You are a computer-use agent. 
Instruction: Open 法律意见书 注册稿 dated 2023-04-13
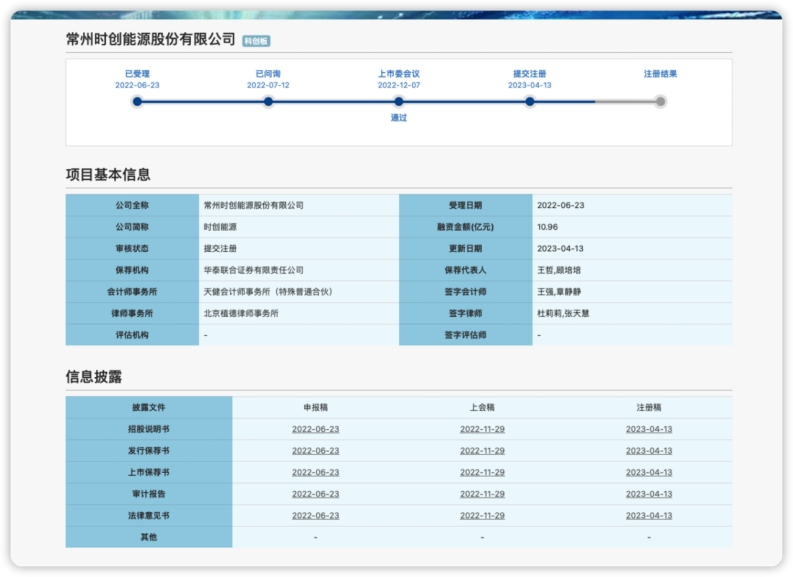tap(649, 516)
